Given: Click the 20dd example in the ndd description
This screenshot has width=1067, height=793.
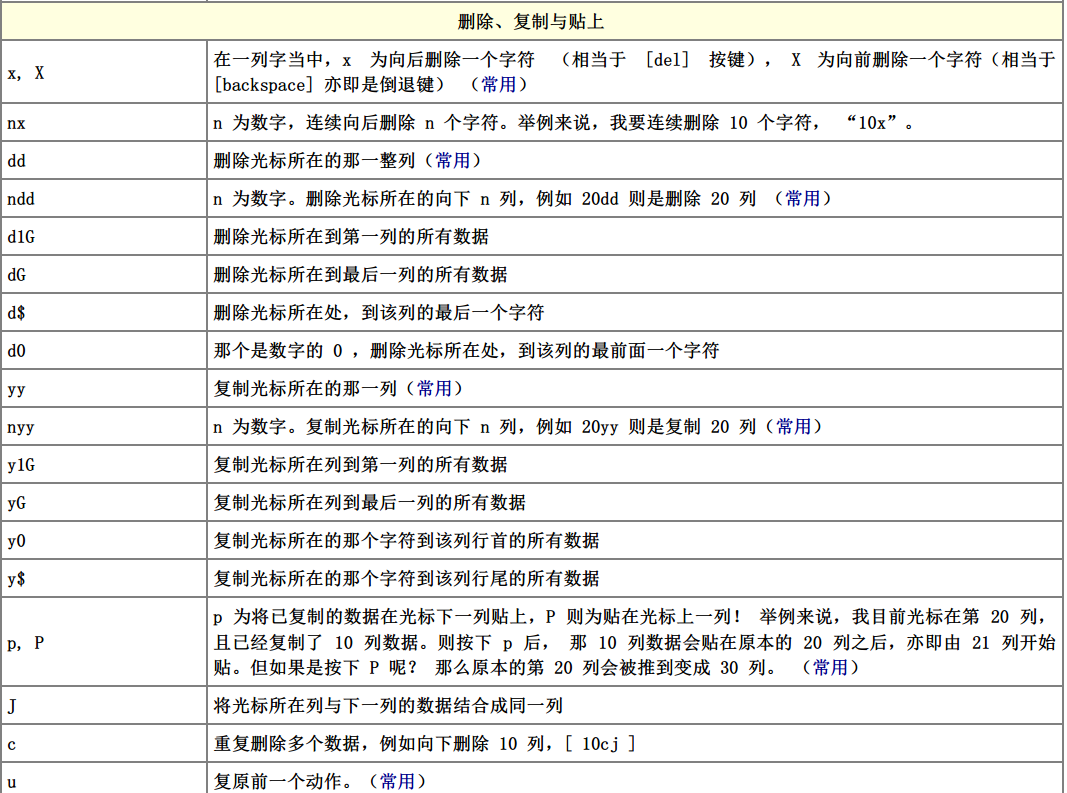Looking at the screenshot, I should pyautogui.click(x=600, y=199).
